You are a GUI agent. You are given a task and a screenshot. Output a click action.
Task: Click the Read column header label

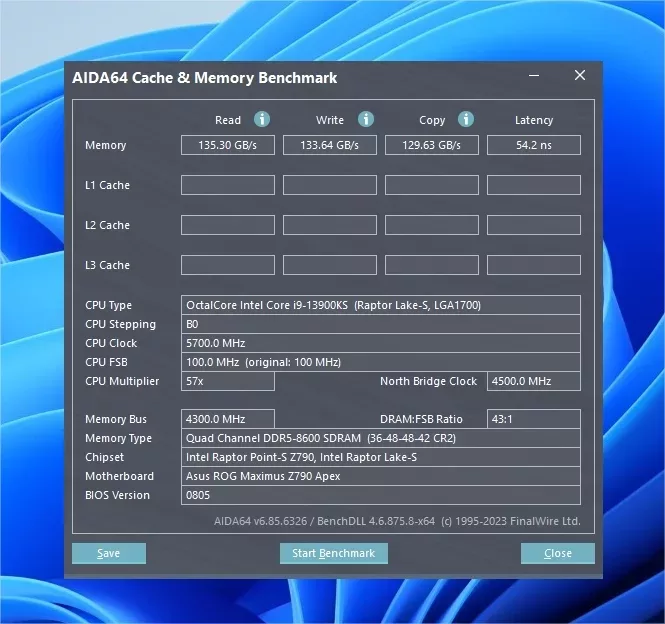(x=228, y=120)
